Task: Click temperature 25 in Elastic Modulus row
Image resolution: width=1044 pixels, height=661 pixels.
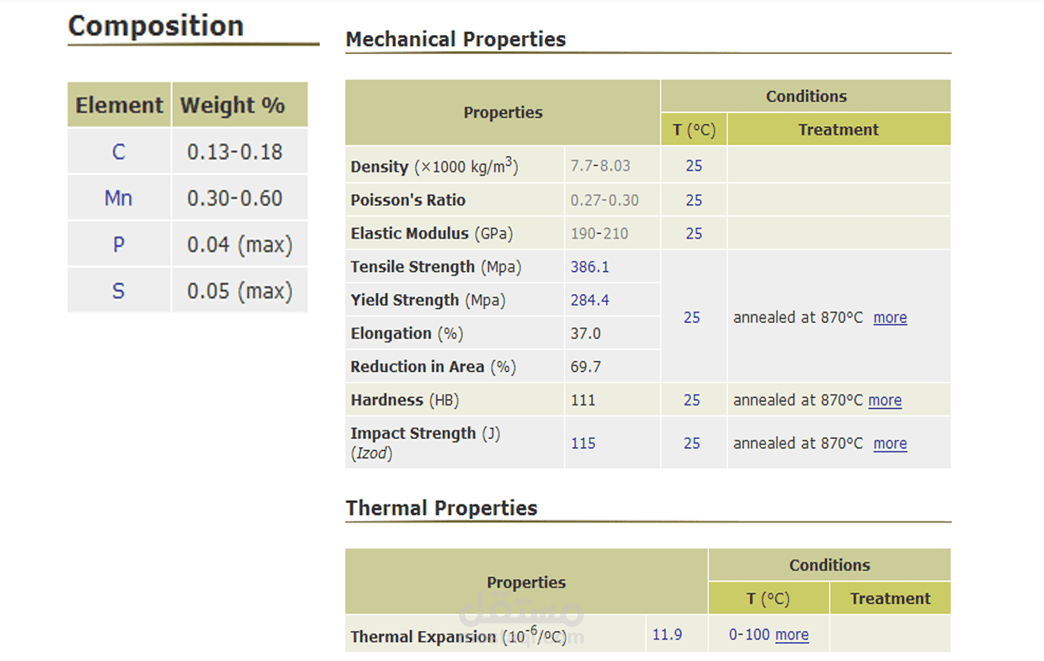Action: pyautogui.click(x=693, y=233)
